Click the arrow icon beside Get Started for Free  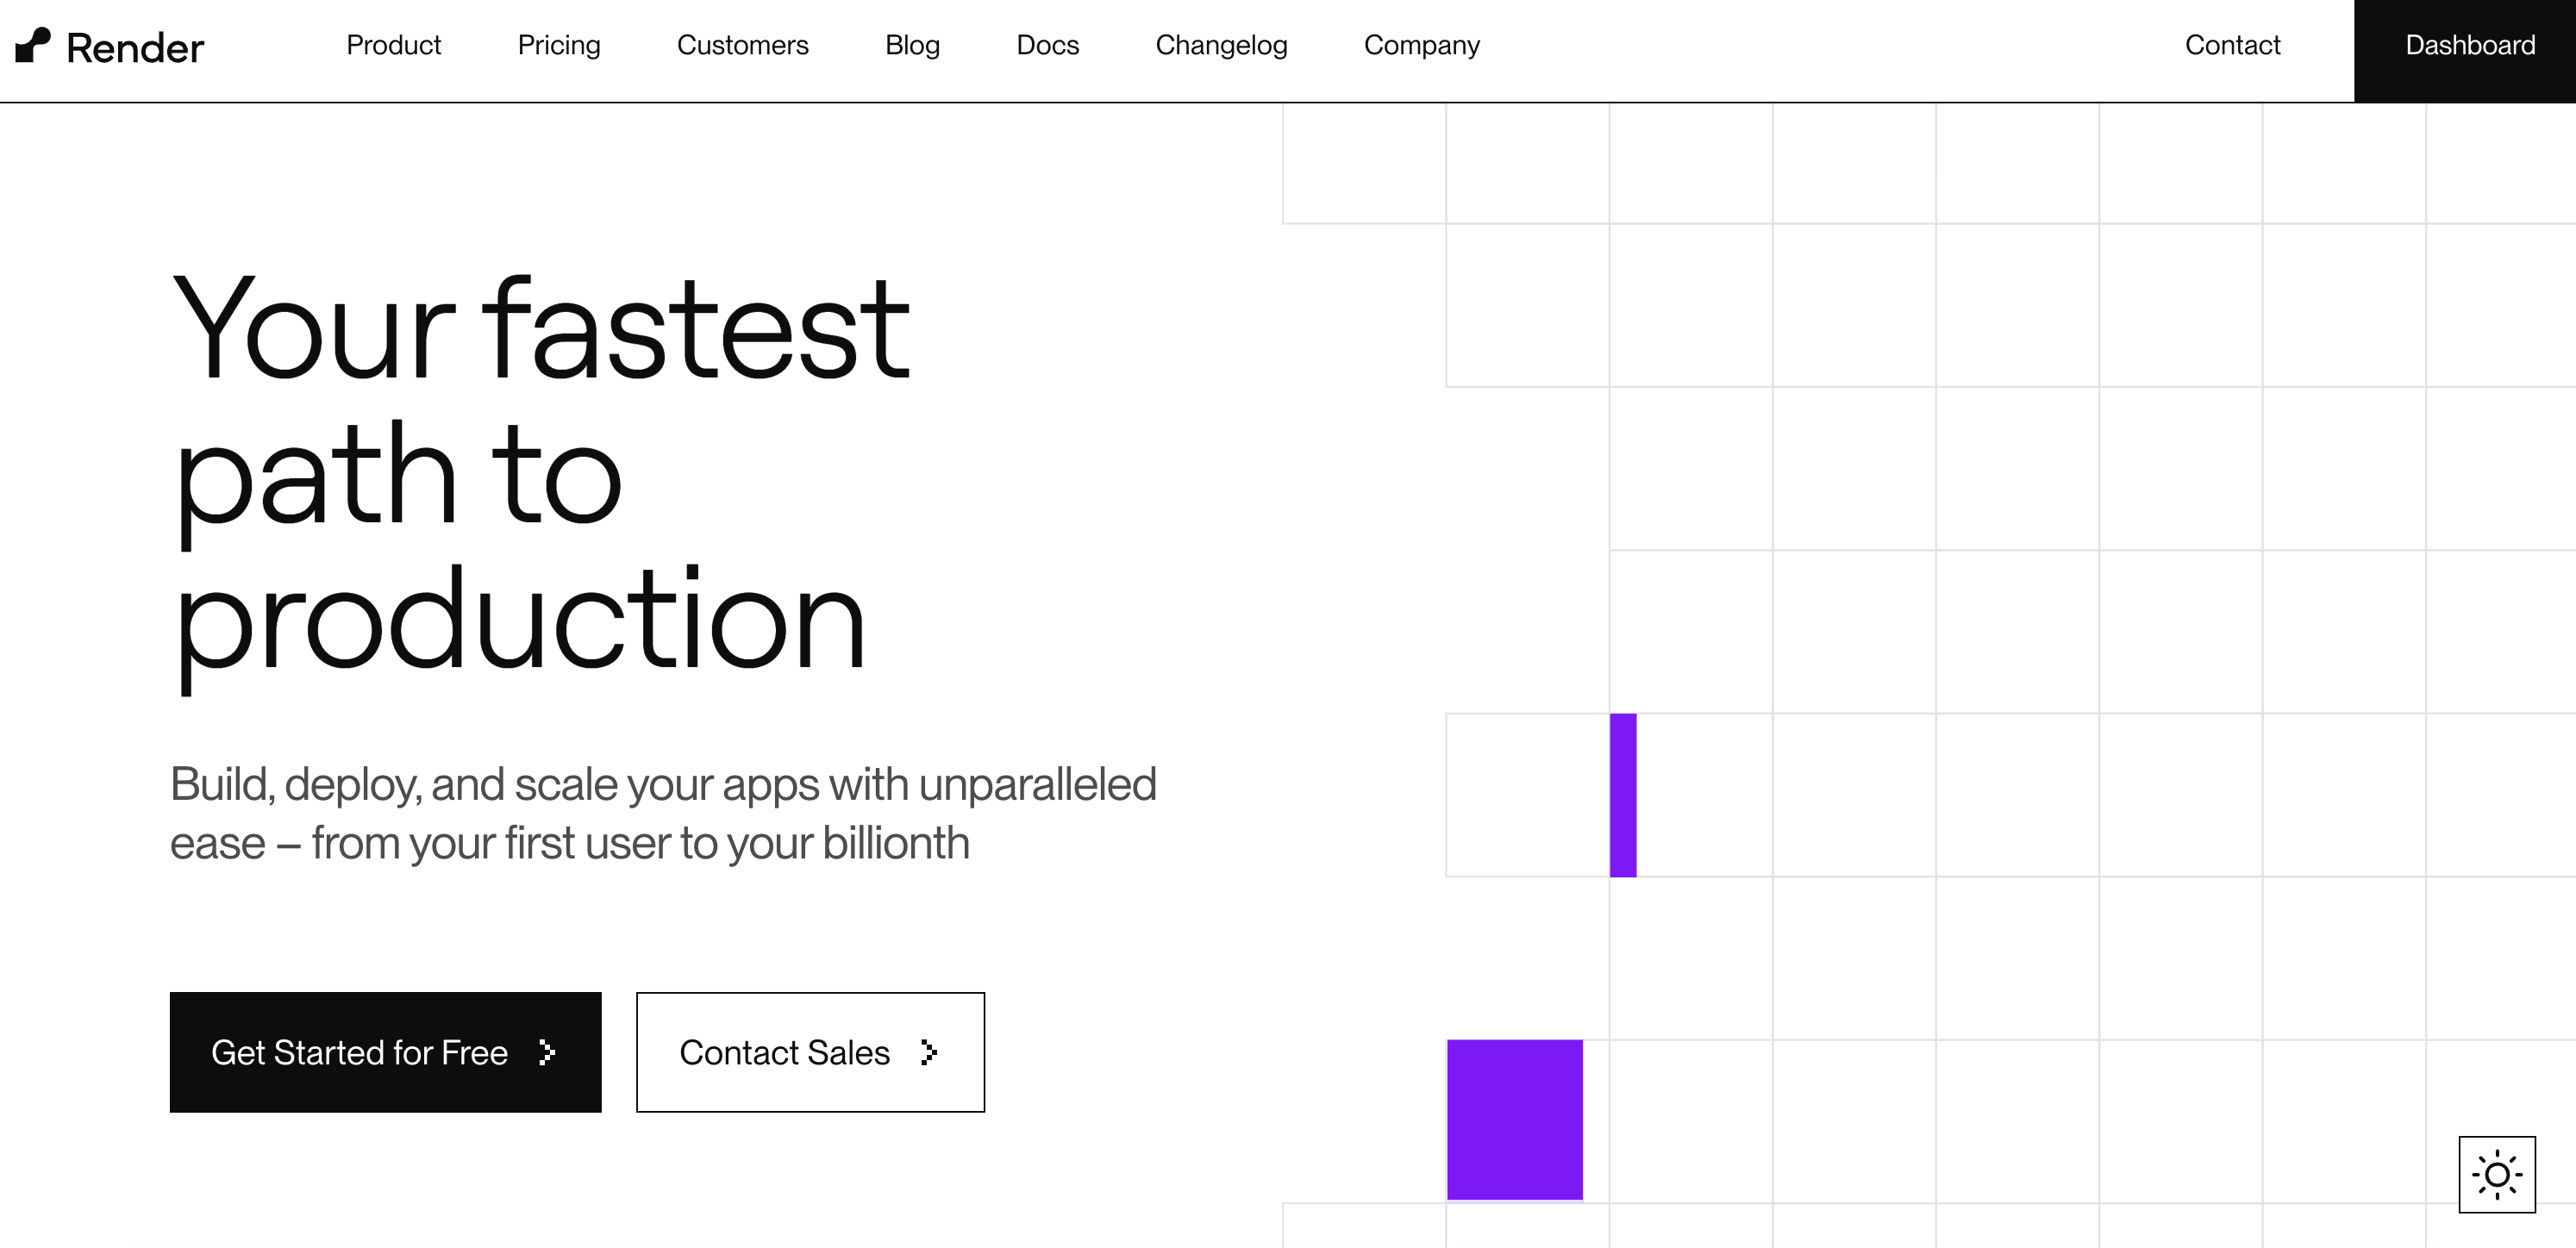click(x=546, y=1052)
